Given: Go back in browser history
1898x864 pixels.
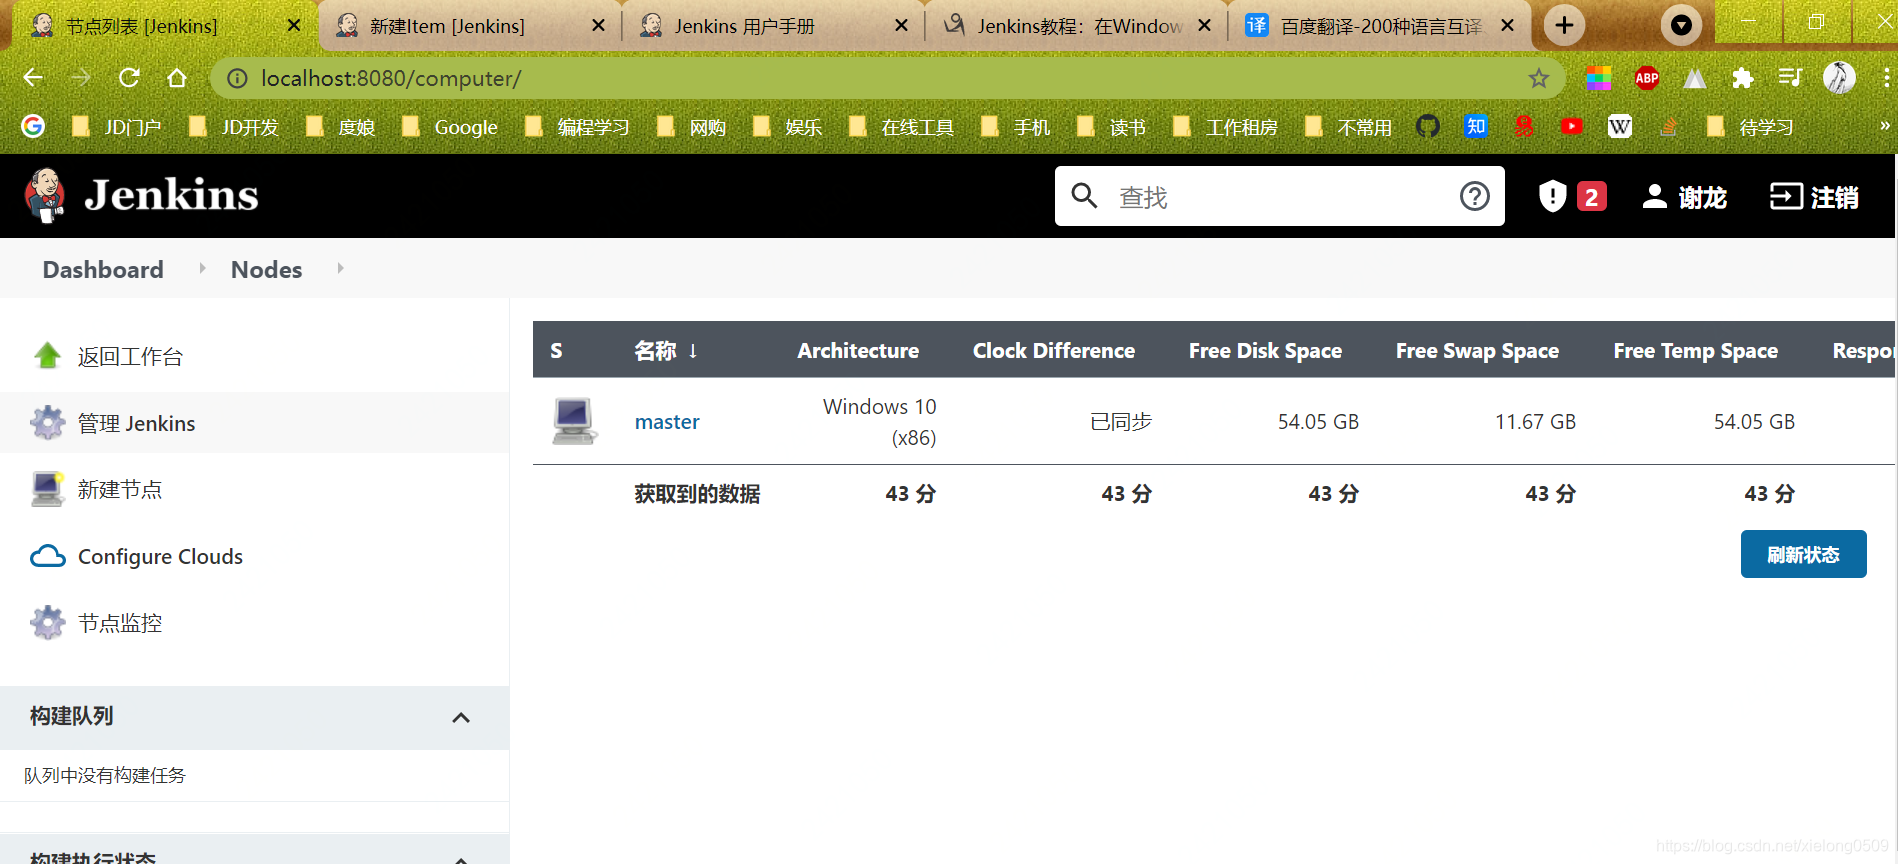Looking at the screenshot, I should point(33,77).
